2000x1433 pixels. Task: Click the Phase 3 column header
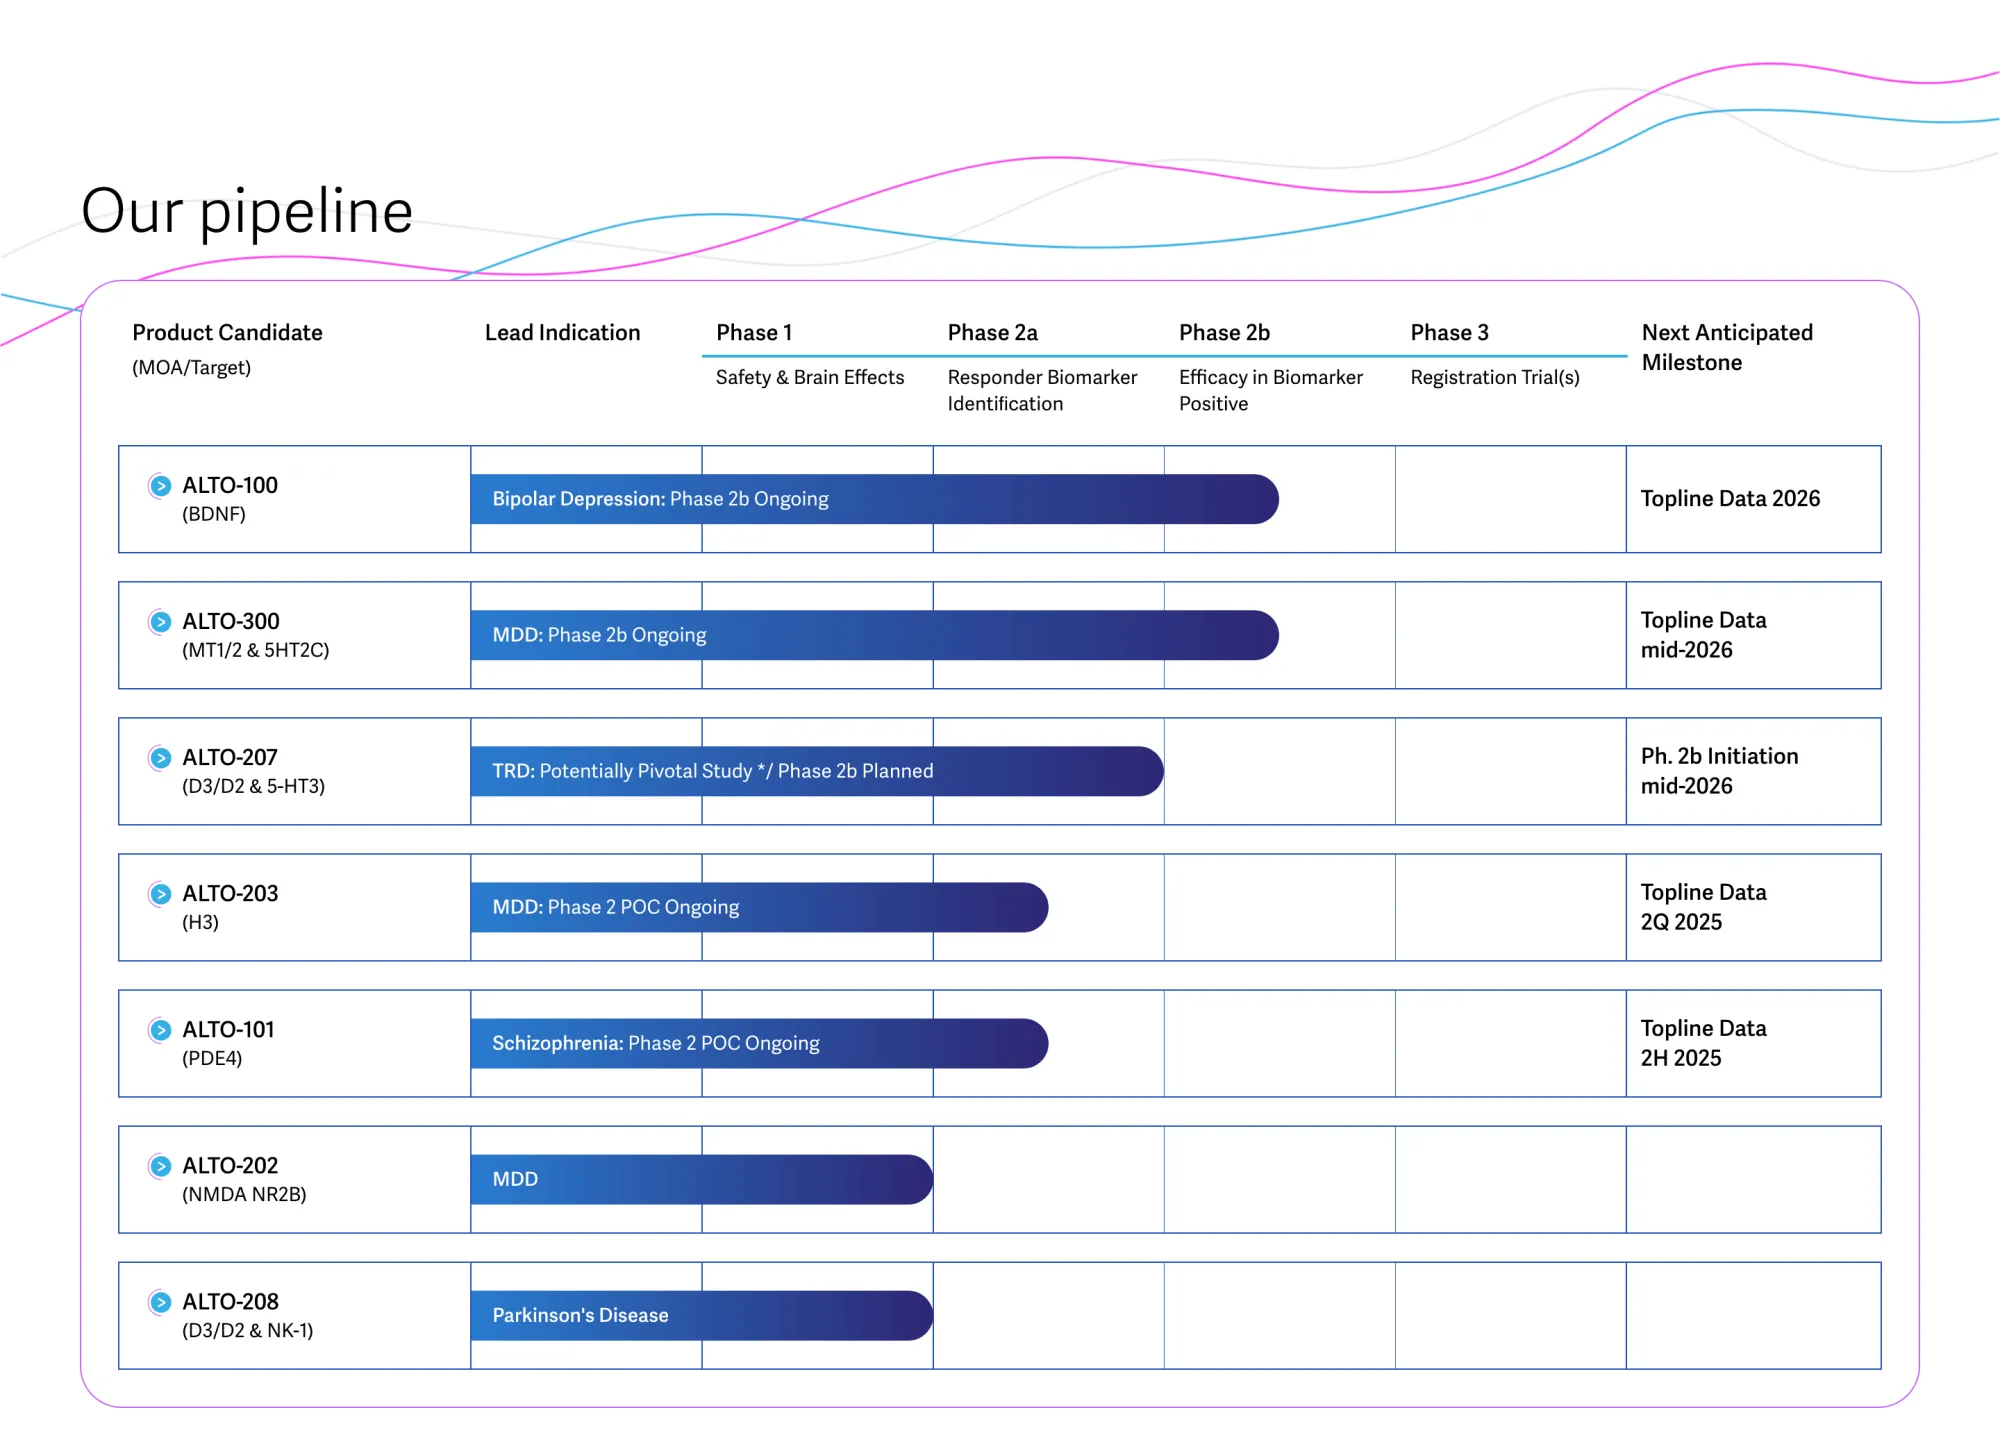[x=1449, y=333]
